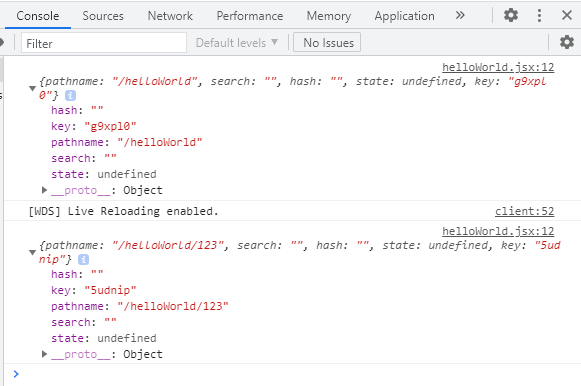Expand __proto__ of the 5udnip object

click(x=44, y=354)
